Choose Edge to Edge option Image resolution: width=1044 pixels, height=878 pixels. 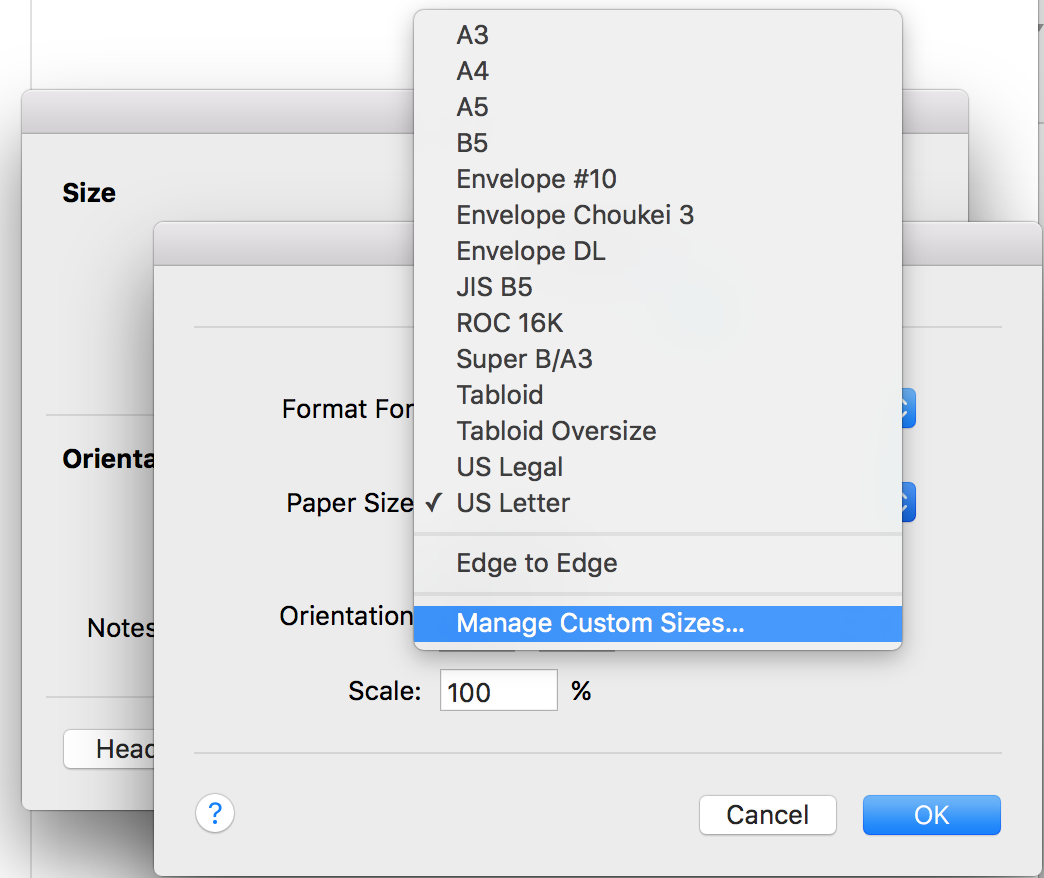point(537,563)
